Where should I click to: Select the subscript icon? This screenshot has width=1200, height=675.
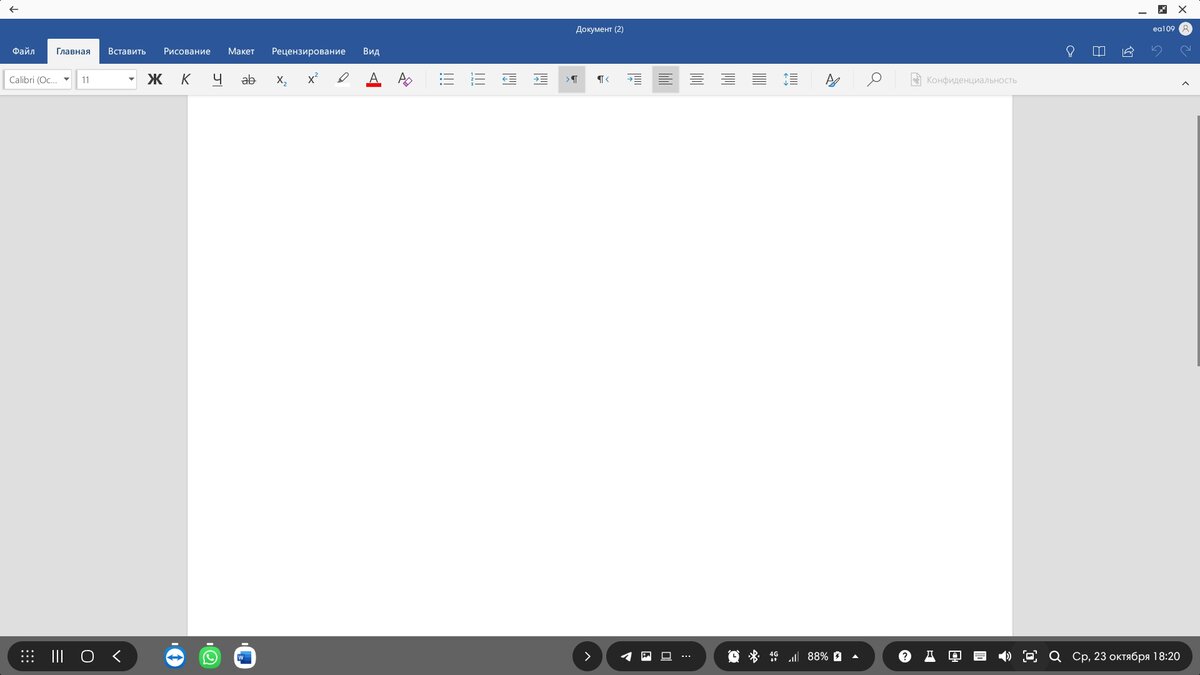coord(280,79)
